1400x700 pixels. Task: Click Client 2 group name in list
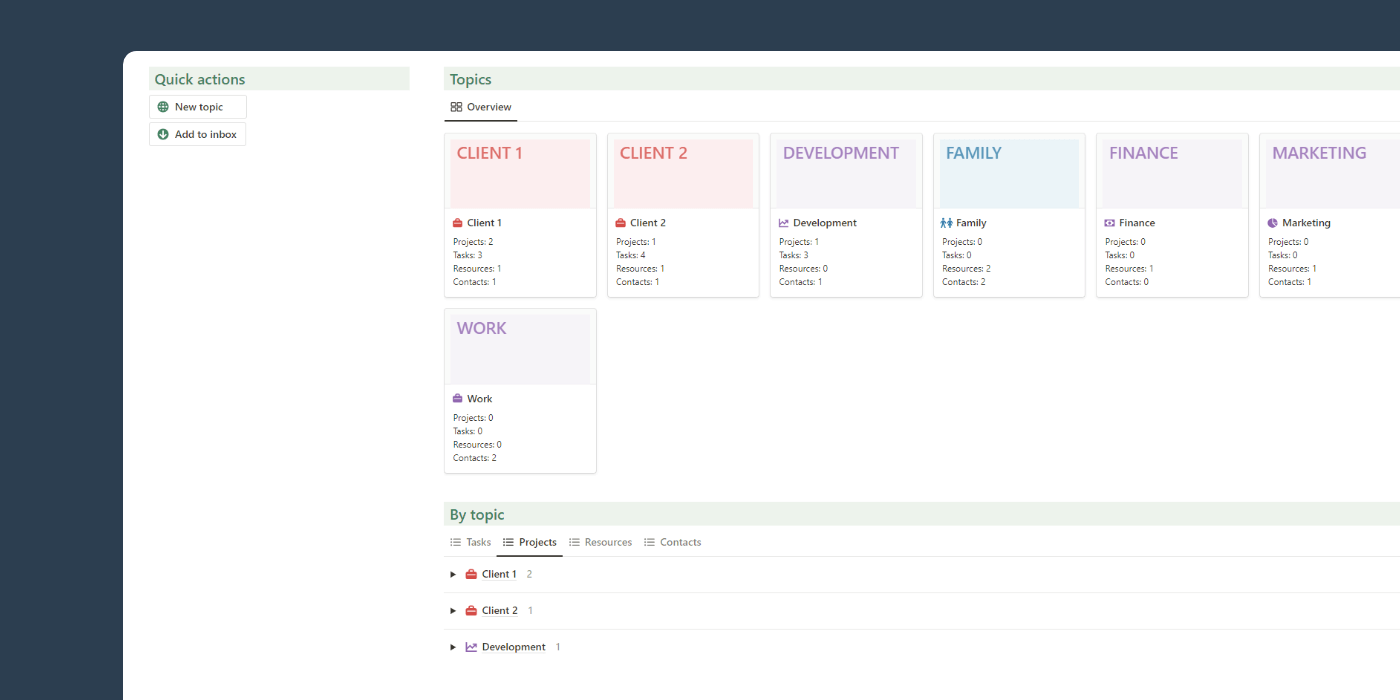500,611
